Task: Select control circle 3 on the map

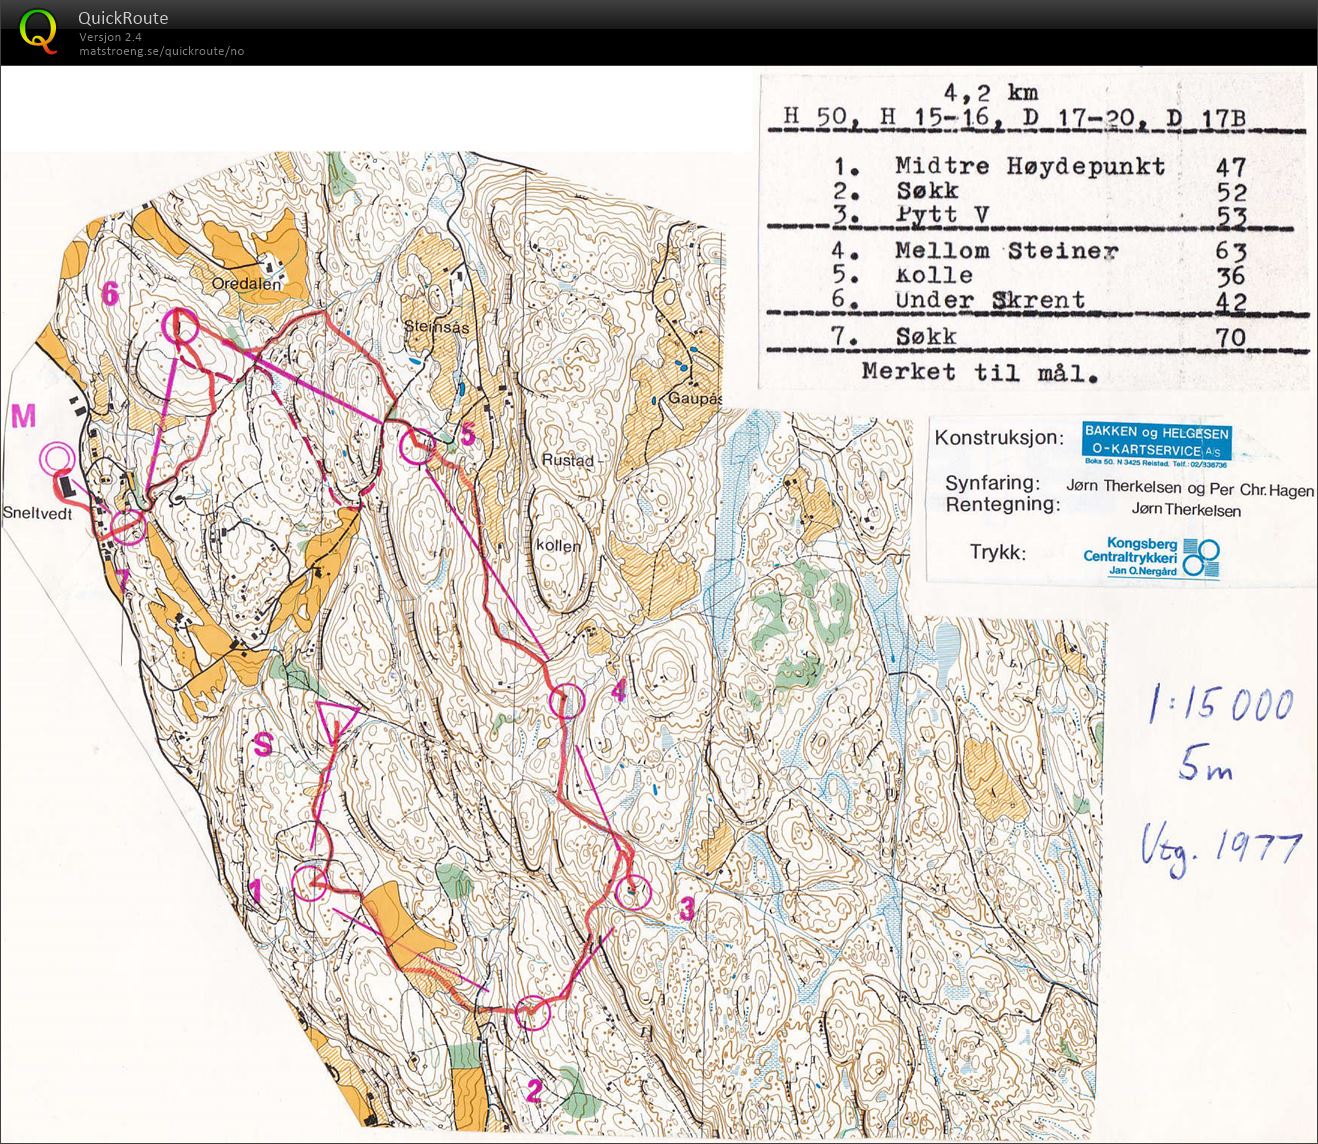Action: 632,890
